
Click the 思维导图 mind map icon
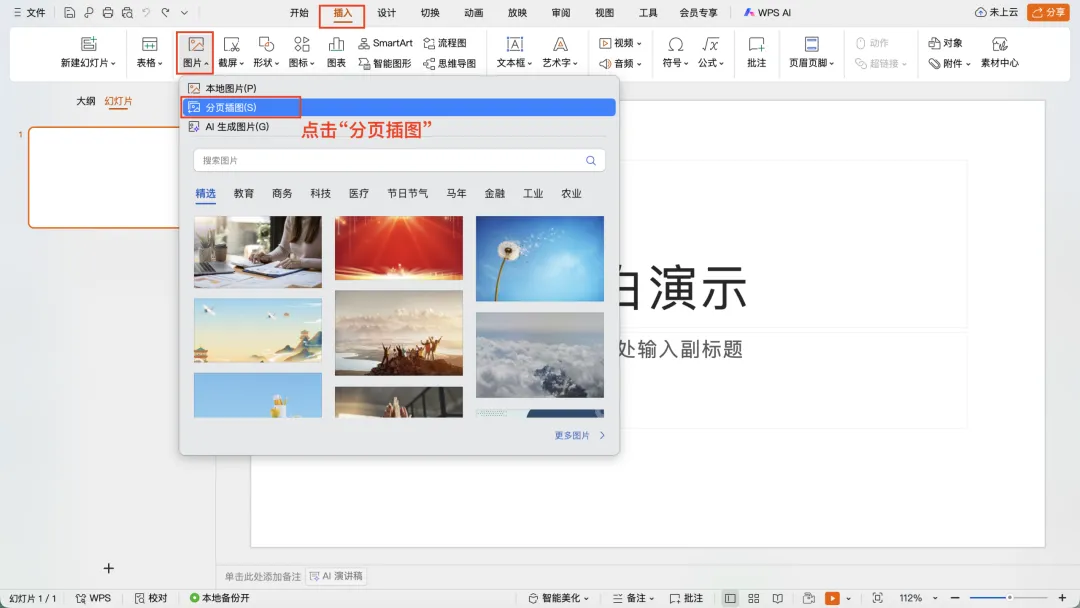tap(449, 63)
